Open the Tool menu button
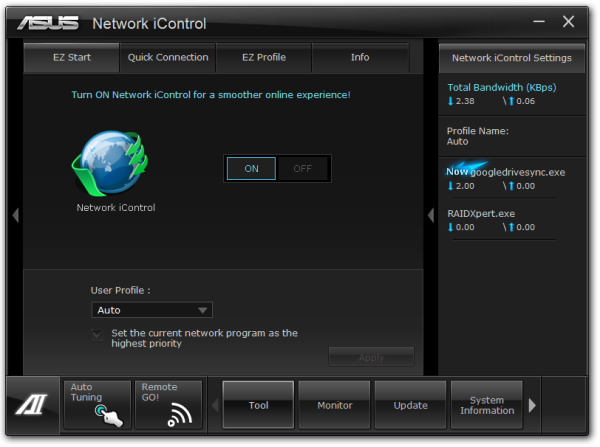 pos(258,405)
